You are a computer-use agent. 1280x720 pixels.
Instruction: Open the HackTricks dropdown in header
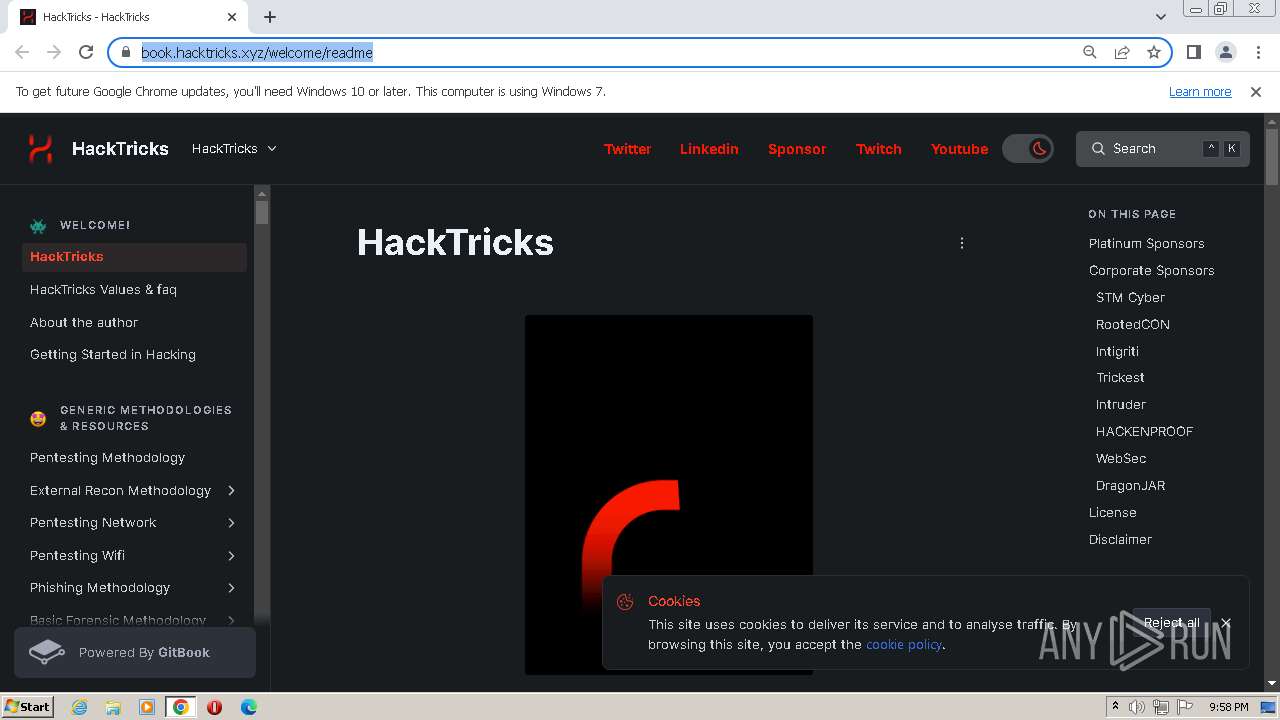coord(234,148)
